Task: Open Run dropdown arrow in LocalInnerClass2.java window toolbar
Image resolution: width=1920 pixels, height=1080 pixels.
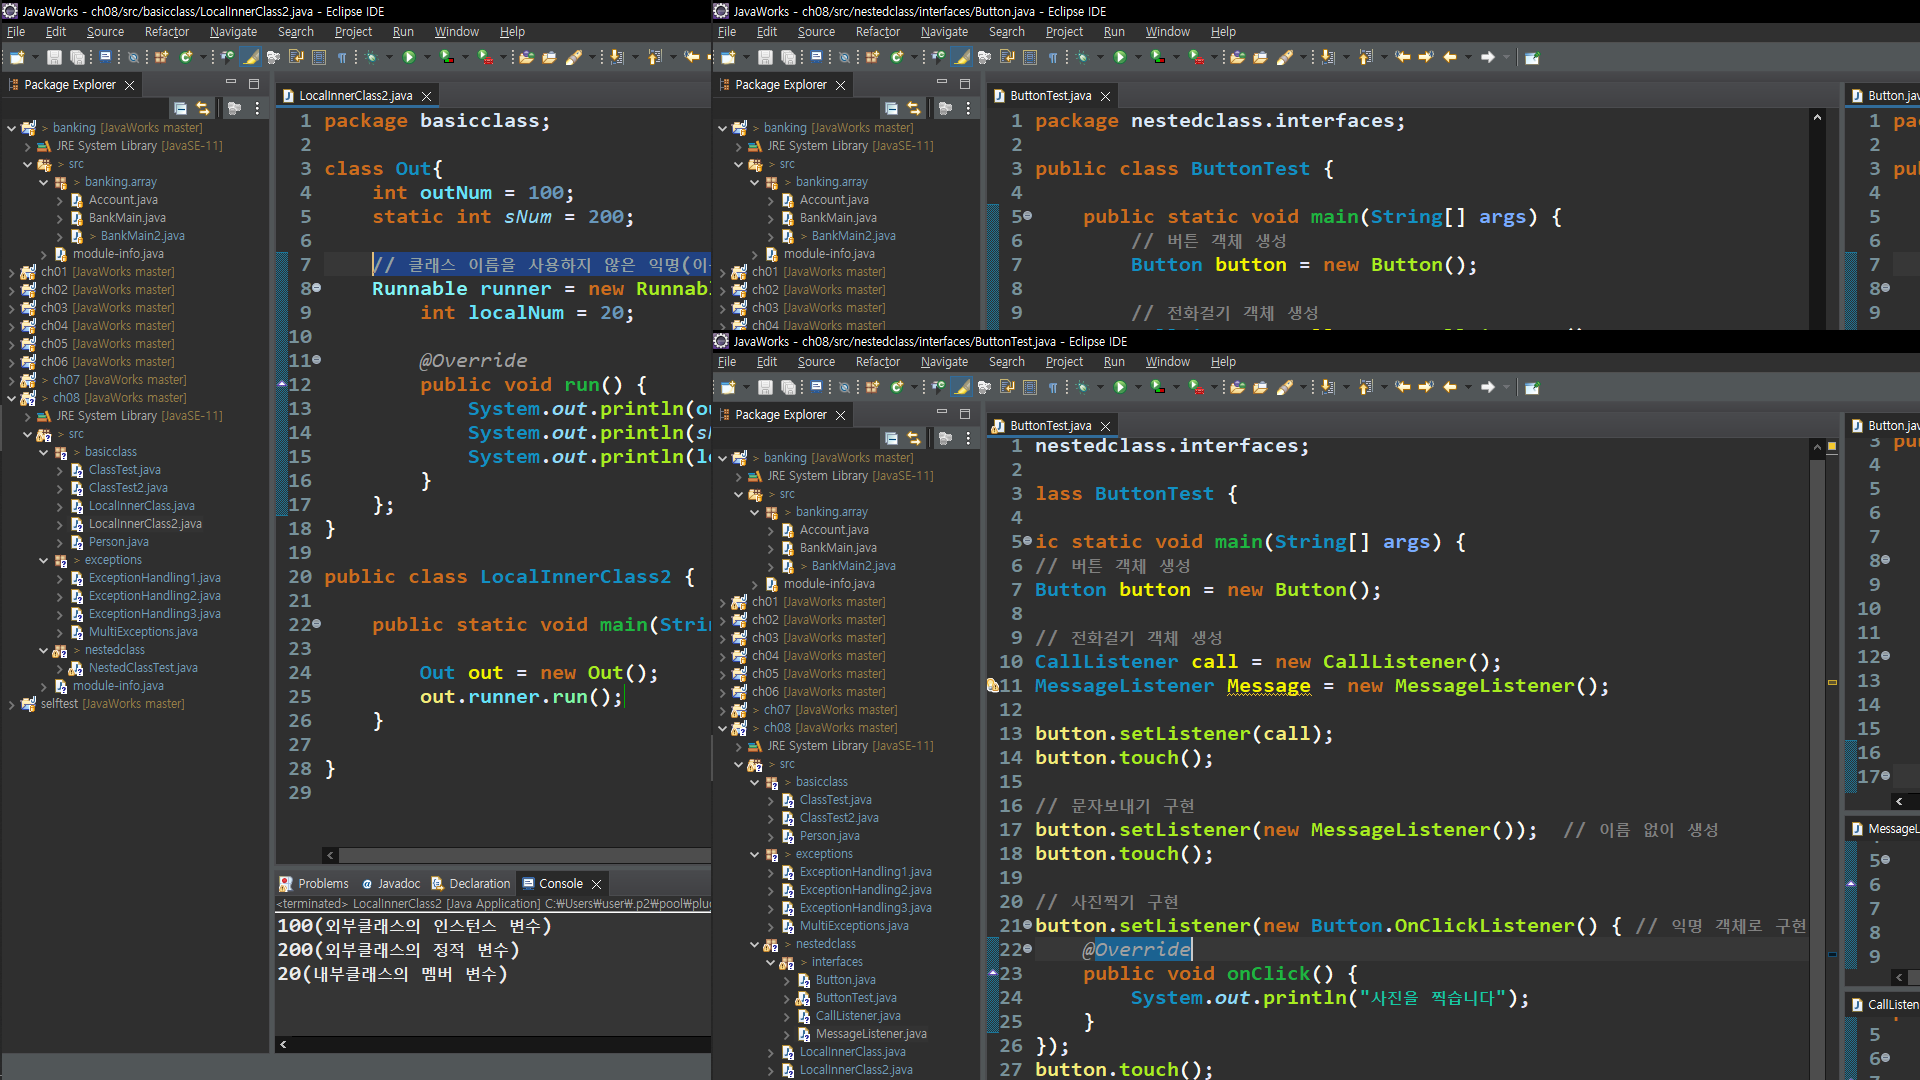Action: (427, 57)
